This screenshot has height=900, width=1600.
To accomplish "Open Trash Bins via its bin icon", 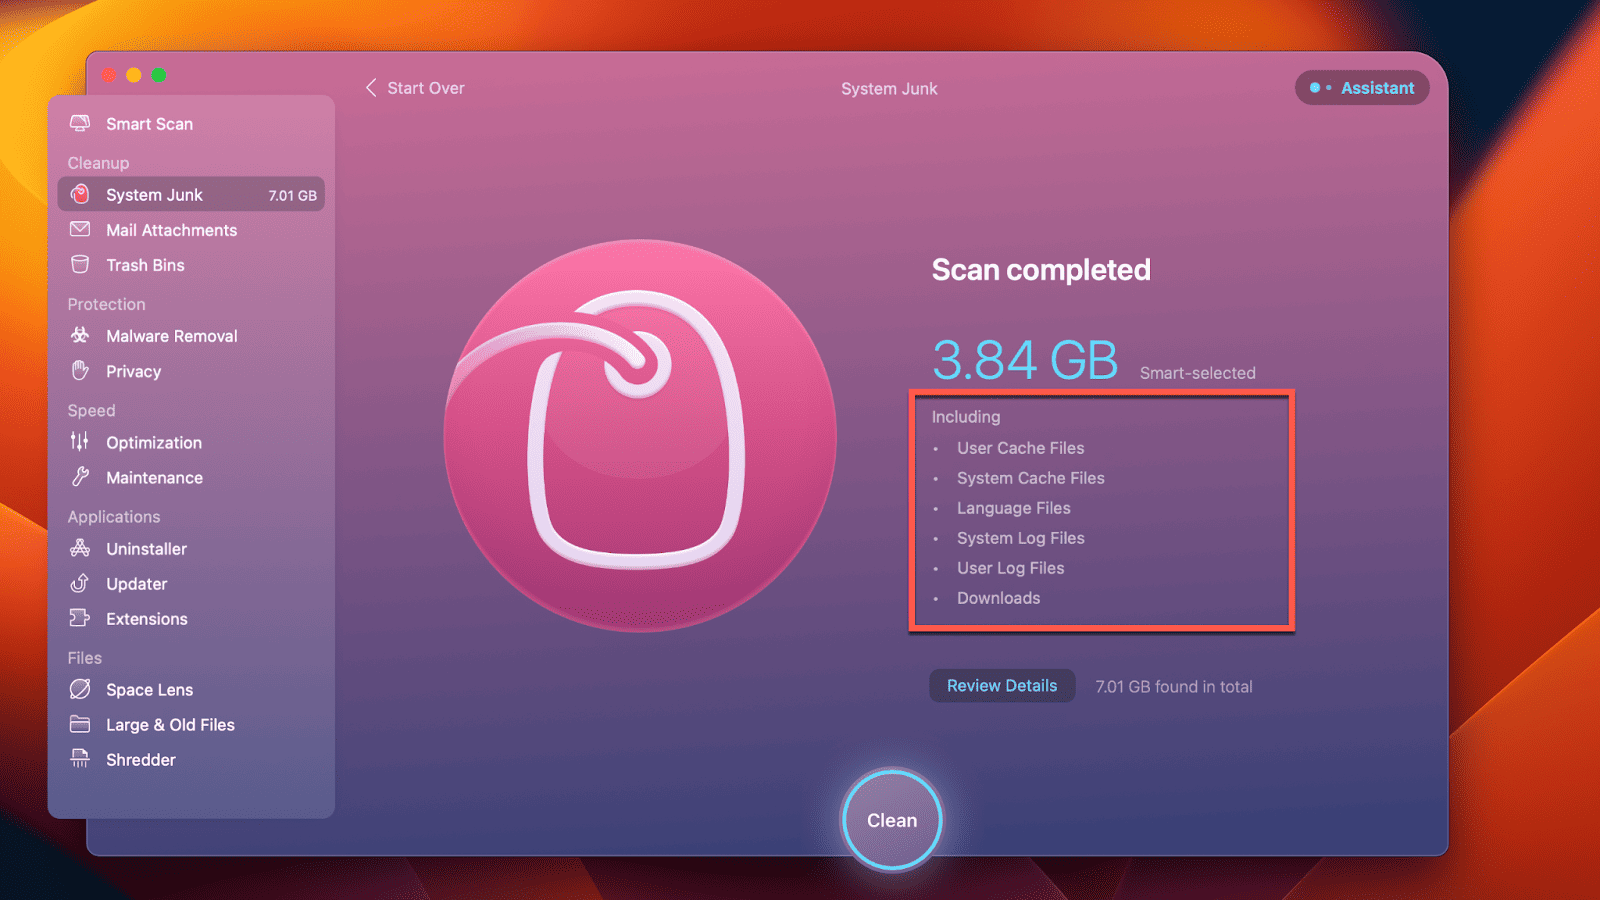I will (80, 265).
